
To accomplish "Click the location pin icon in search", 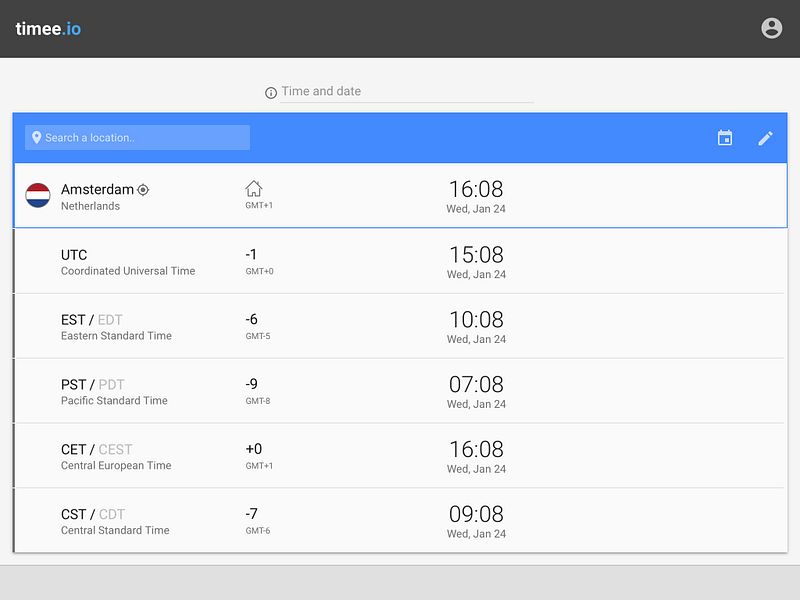I will 36,137.
